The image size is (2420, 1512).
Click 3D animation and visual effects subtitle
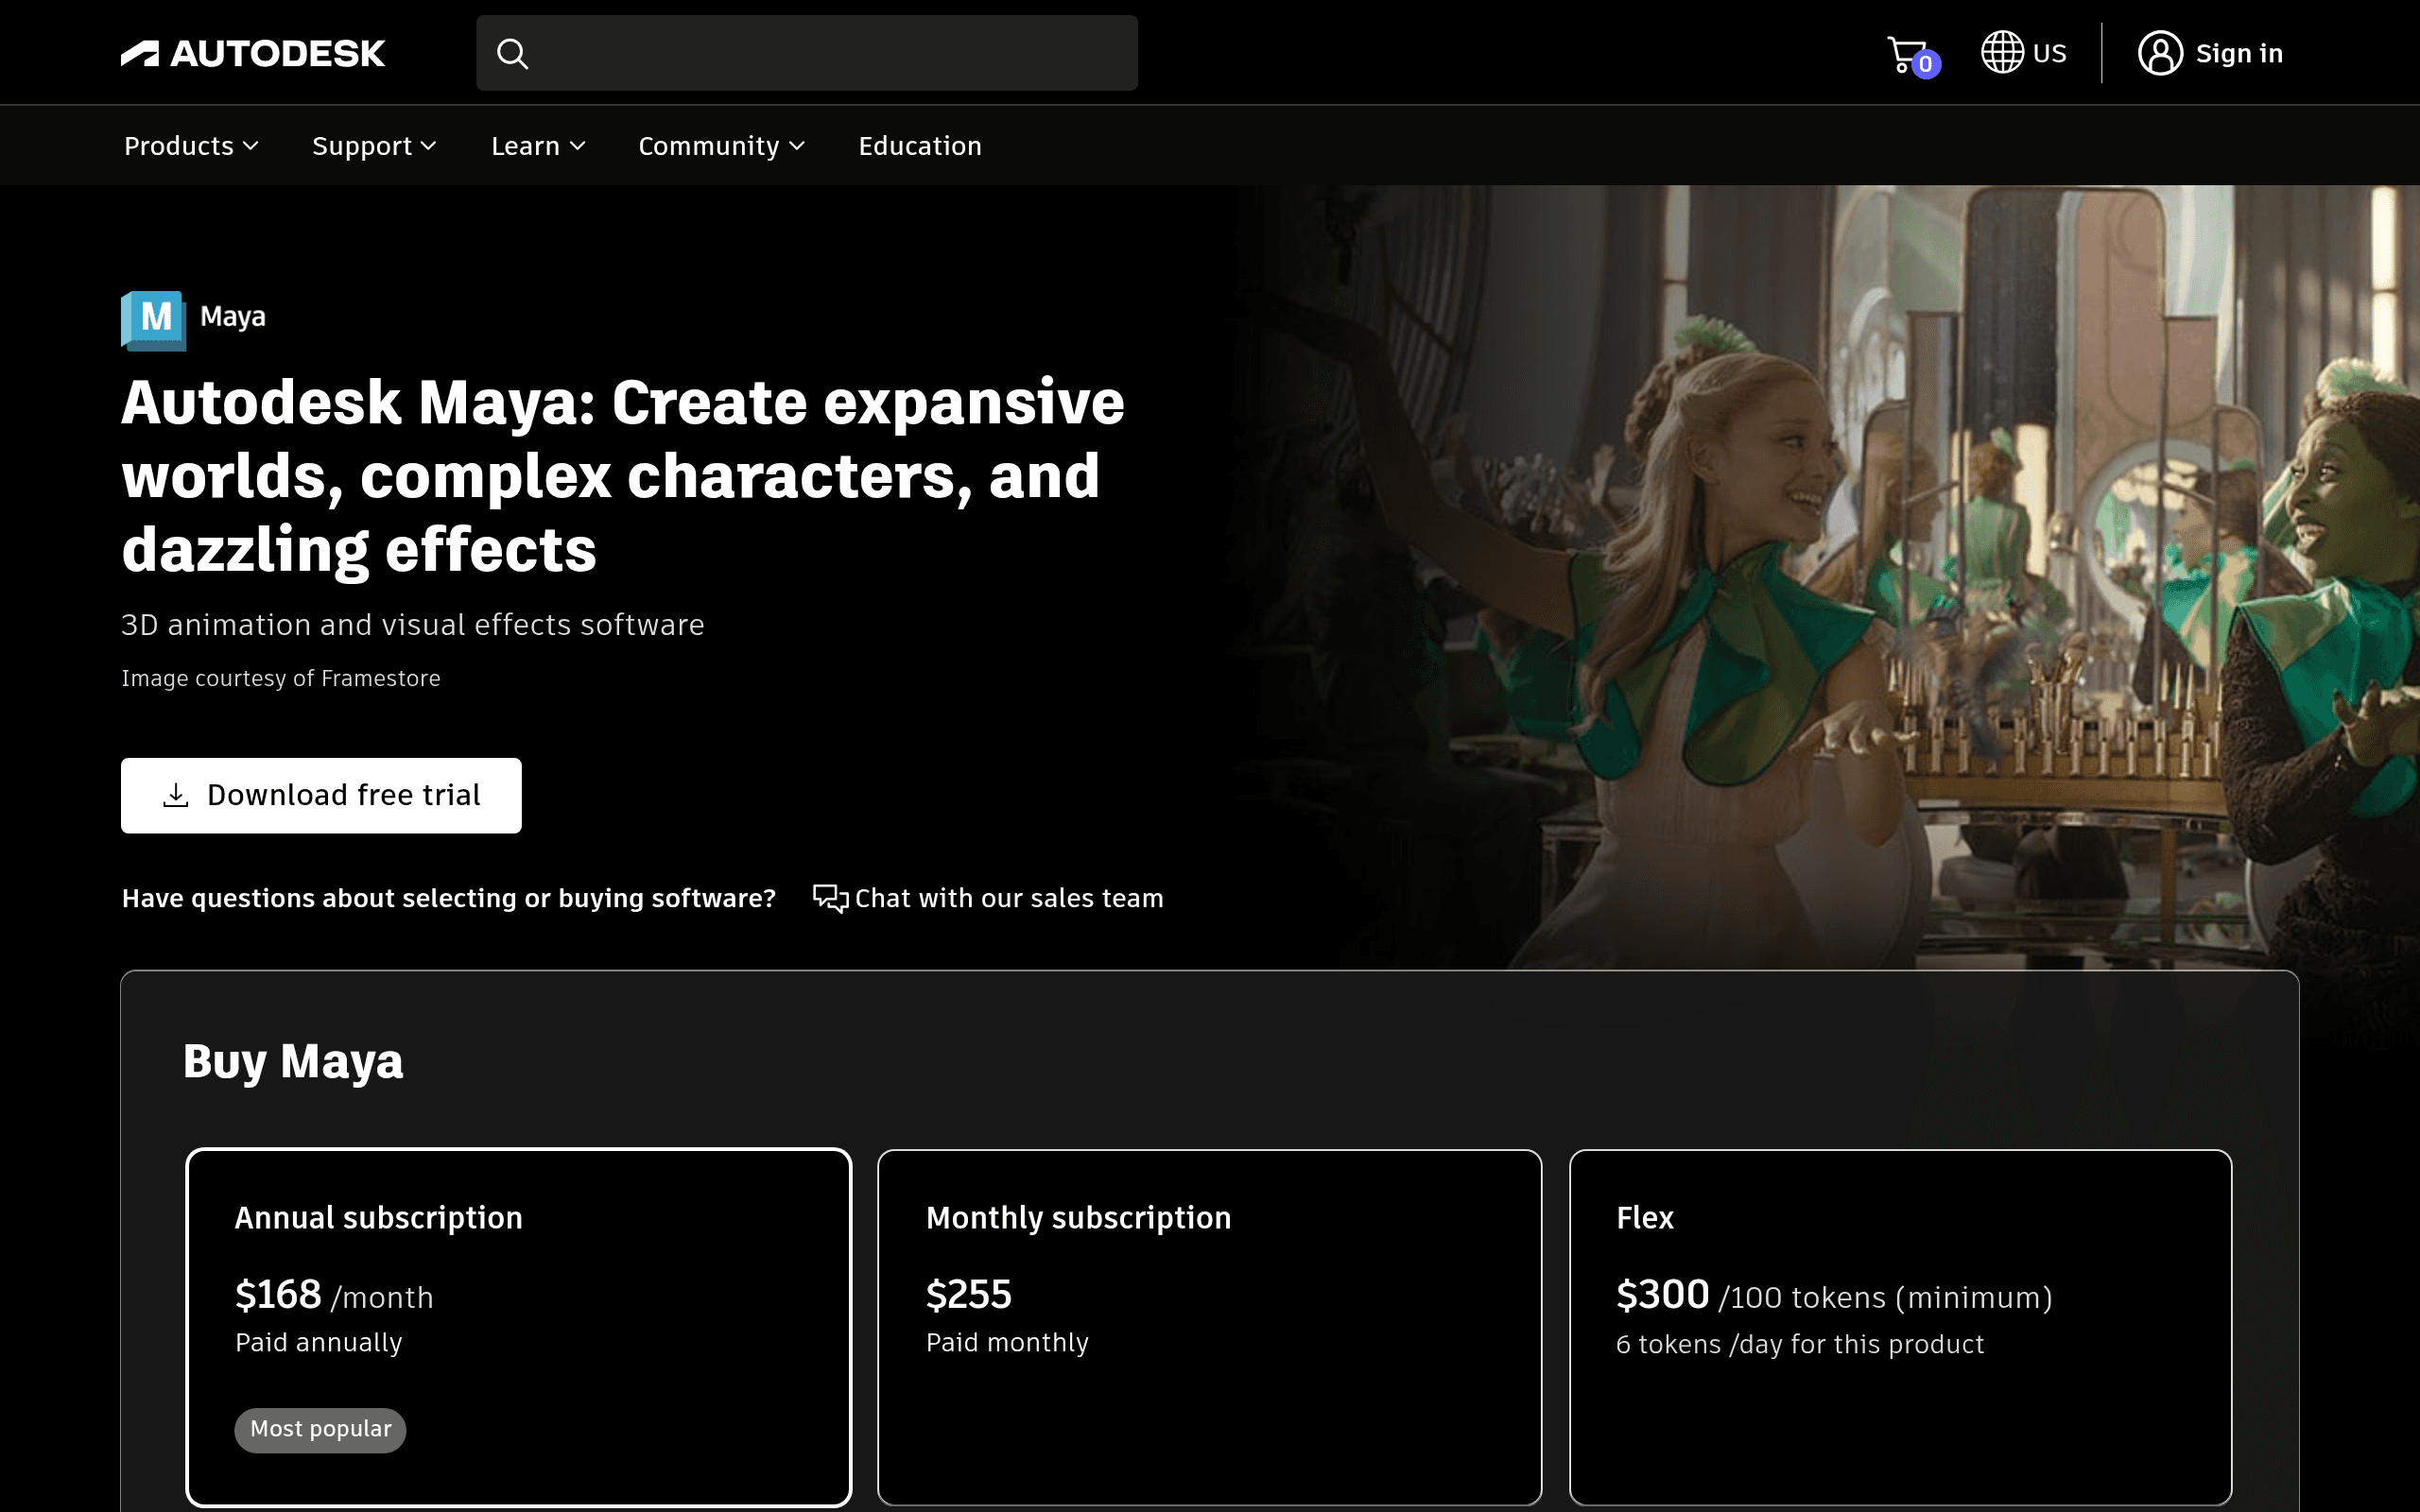click(x=413, y=625)
